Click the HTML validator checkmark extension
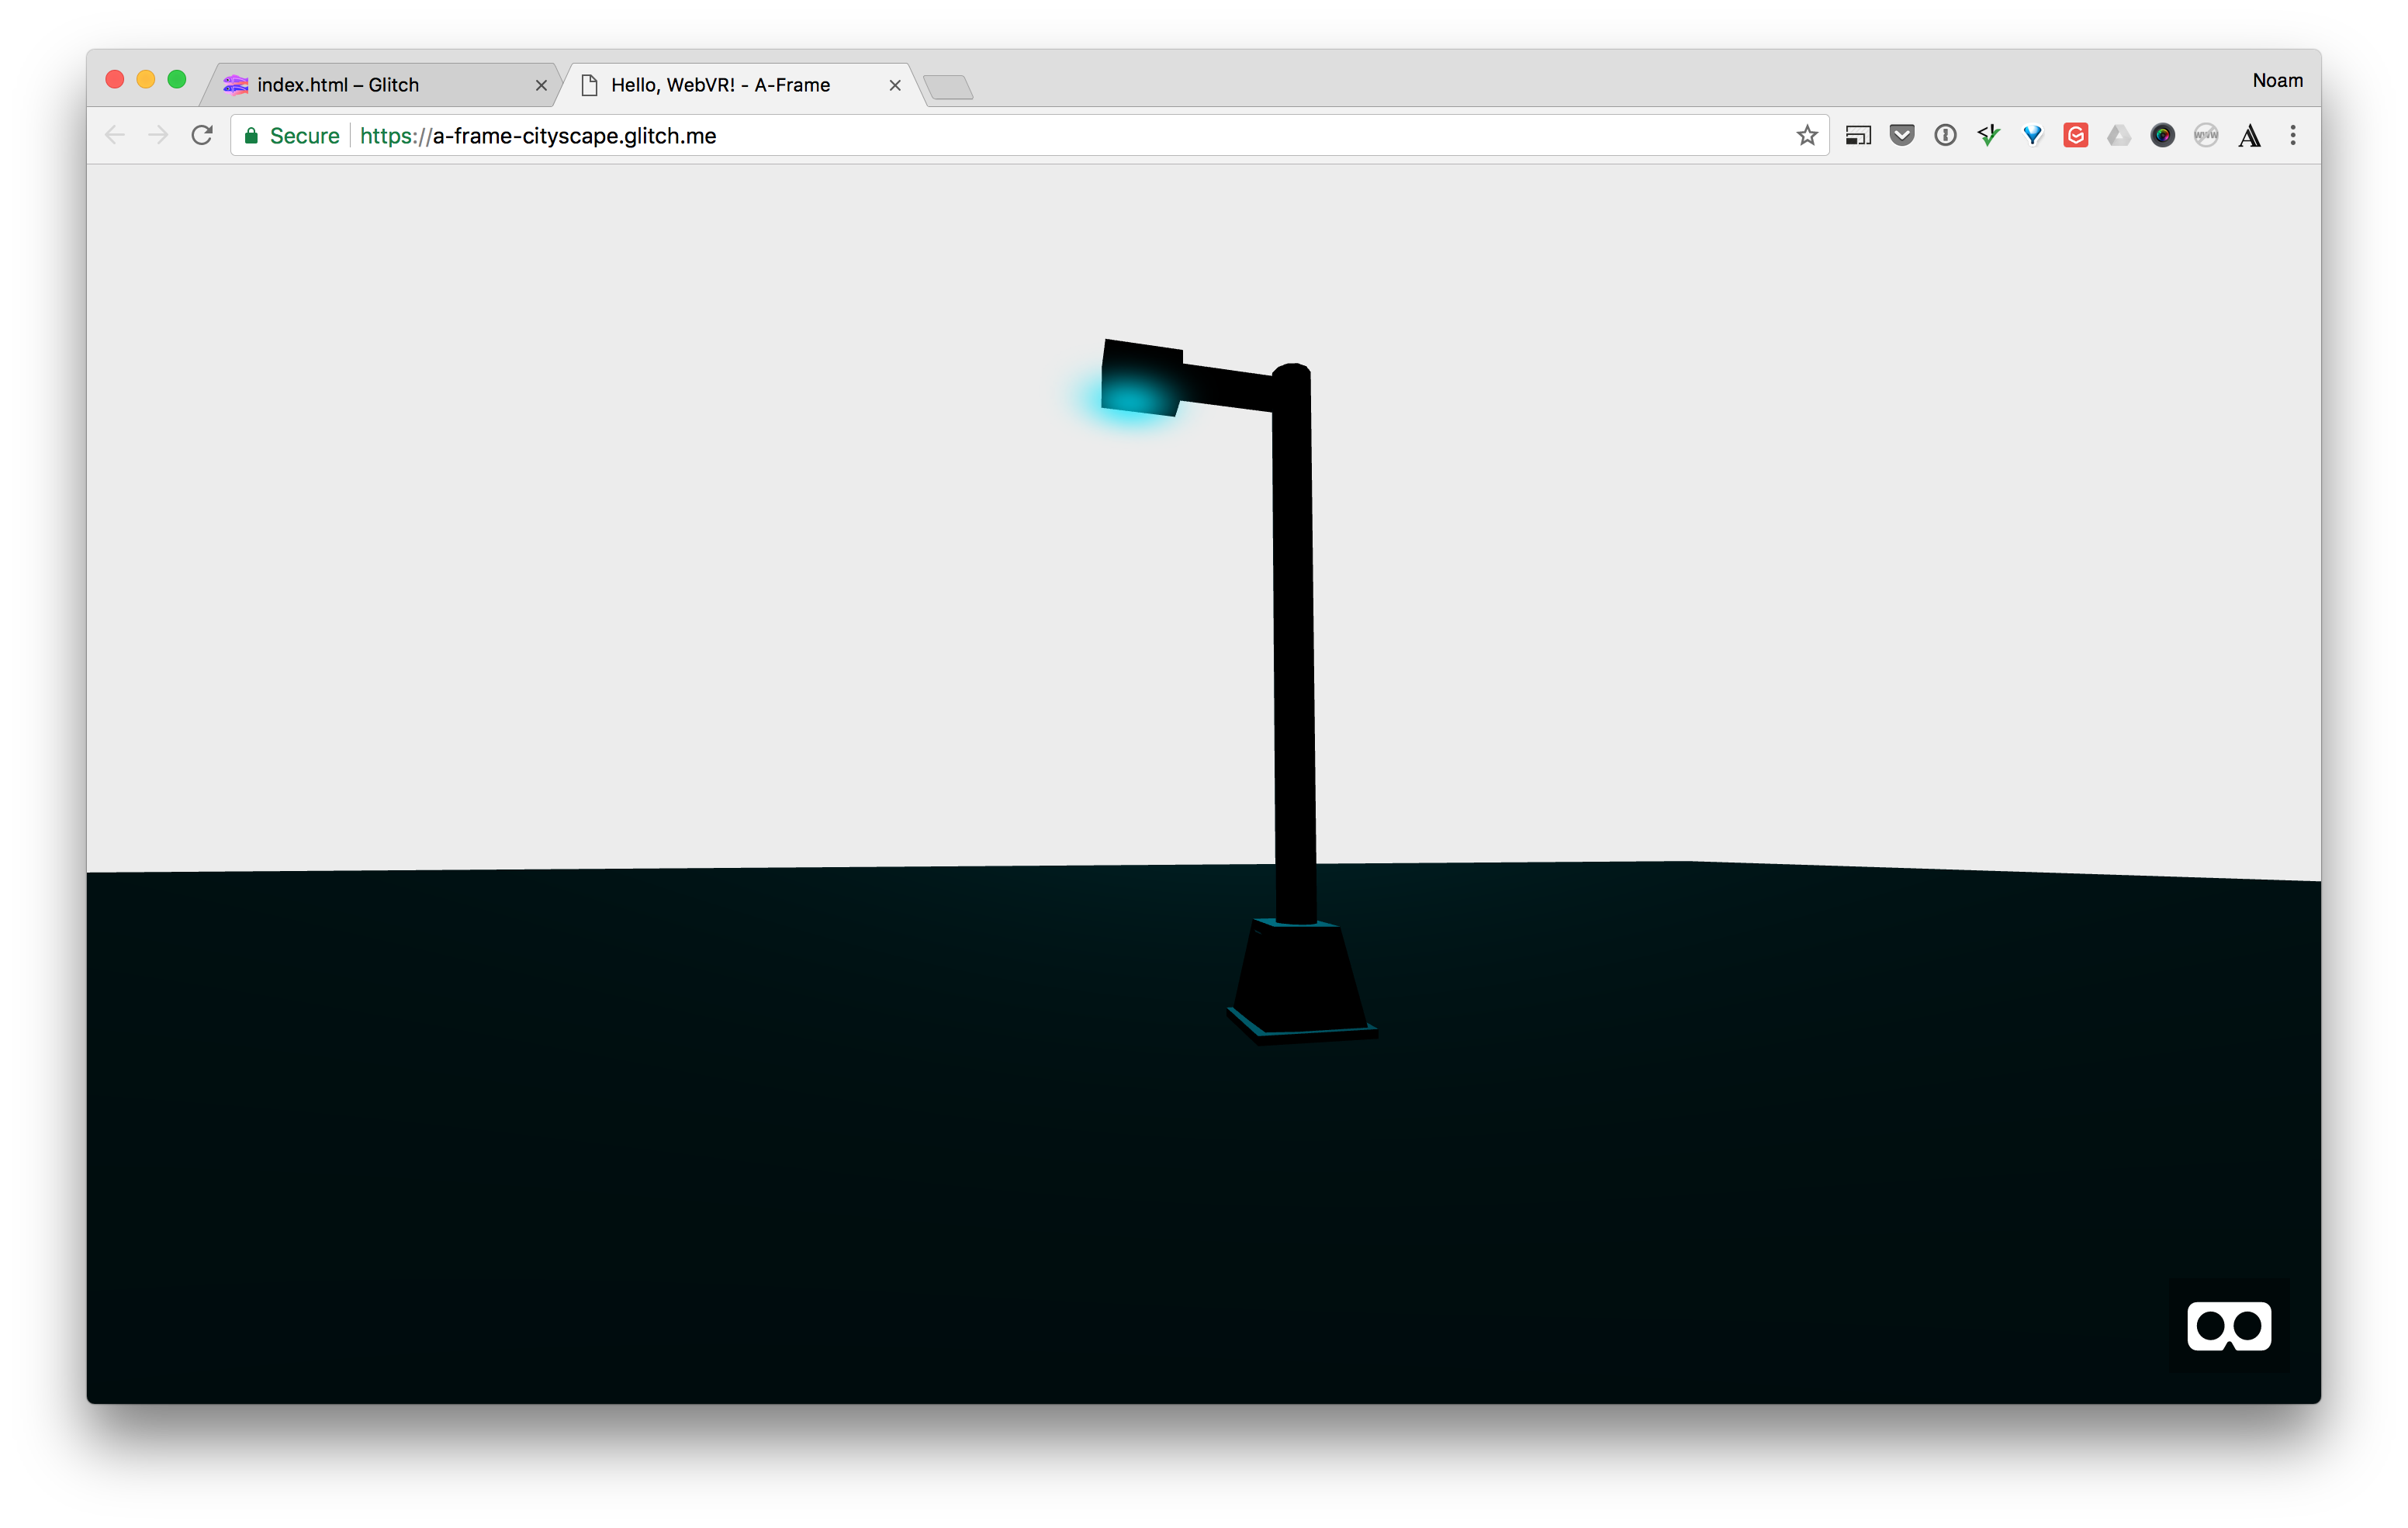The image size is (2408, 1528). [x=1988, y=135]
